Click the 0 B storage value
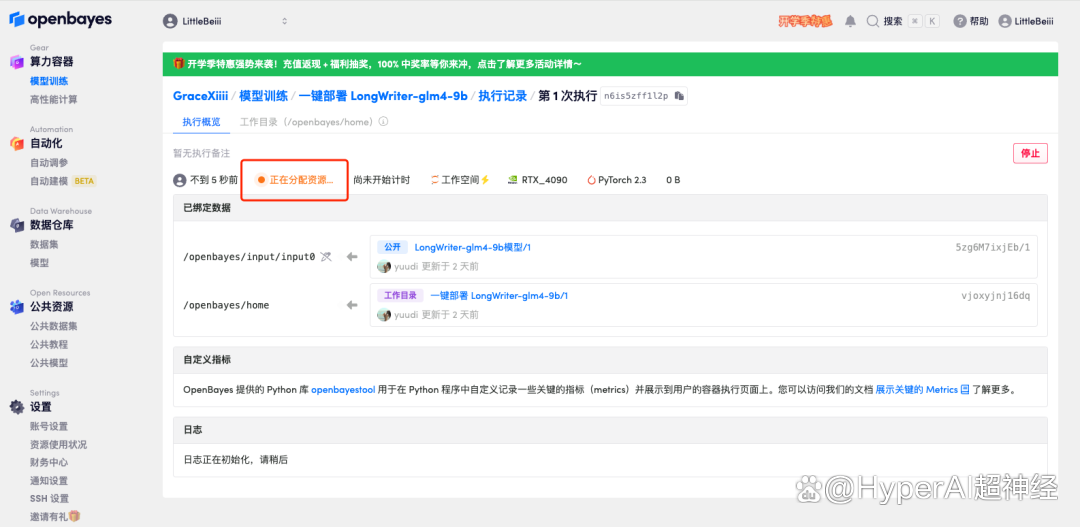This screenshot has width=1080, height=527. click(673, 180)
